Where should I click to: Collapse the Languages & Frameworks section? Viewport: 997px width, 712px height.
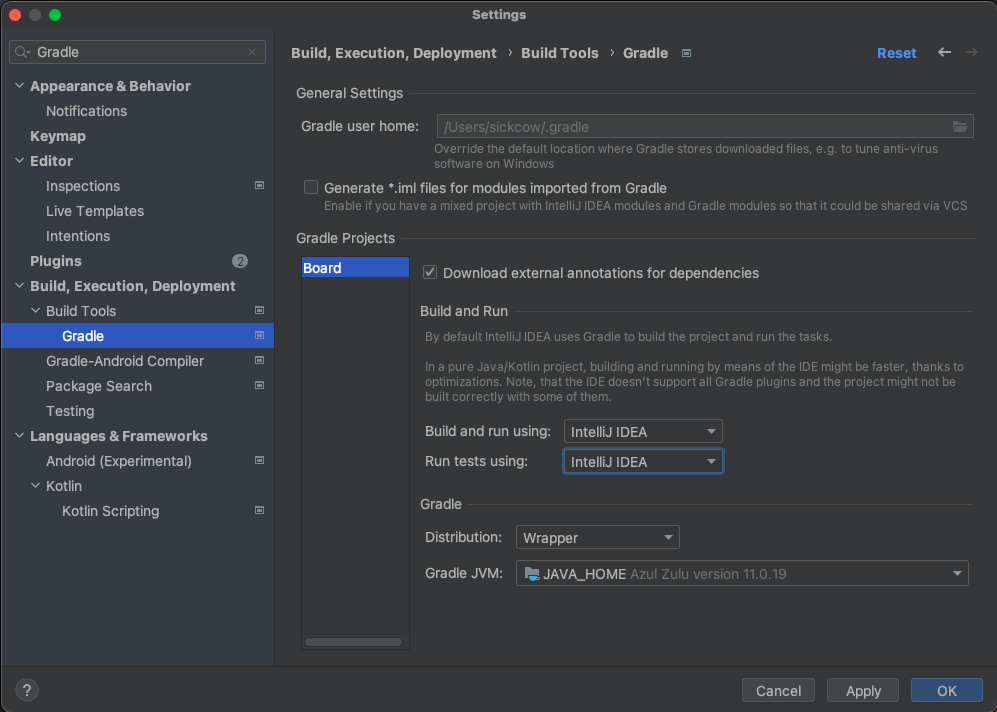pos(19,435)
